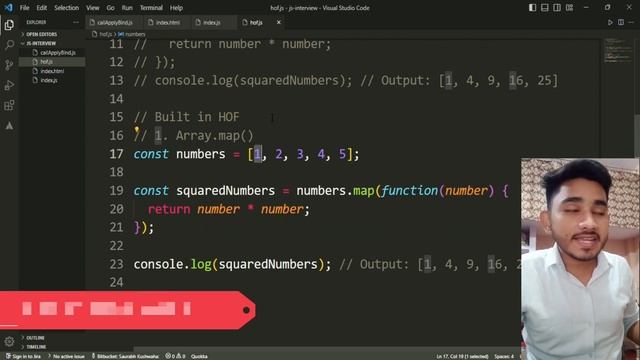Expand the Timeline section
Screen dimensions: 640x360
tap(52, 347)
